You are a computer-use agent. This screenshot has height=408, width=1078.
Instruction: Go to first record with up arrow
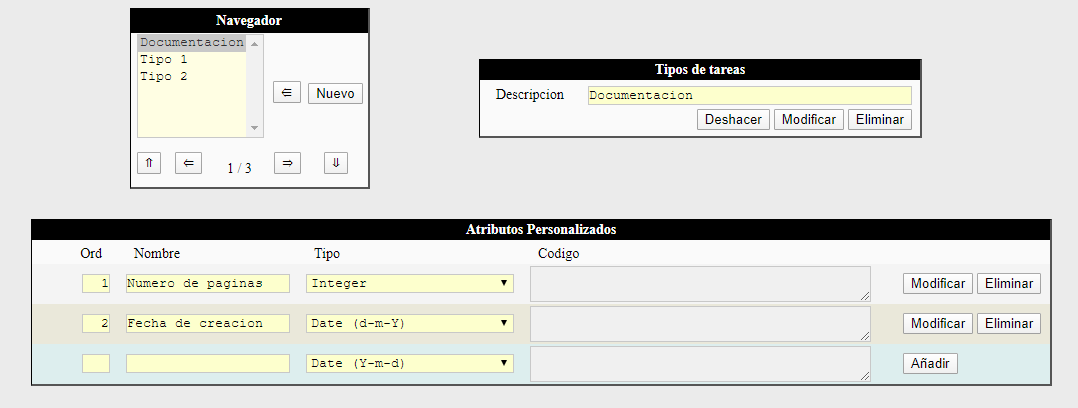(x=149, y=163)
